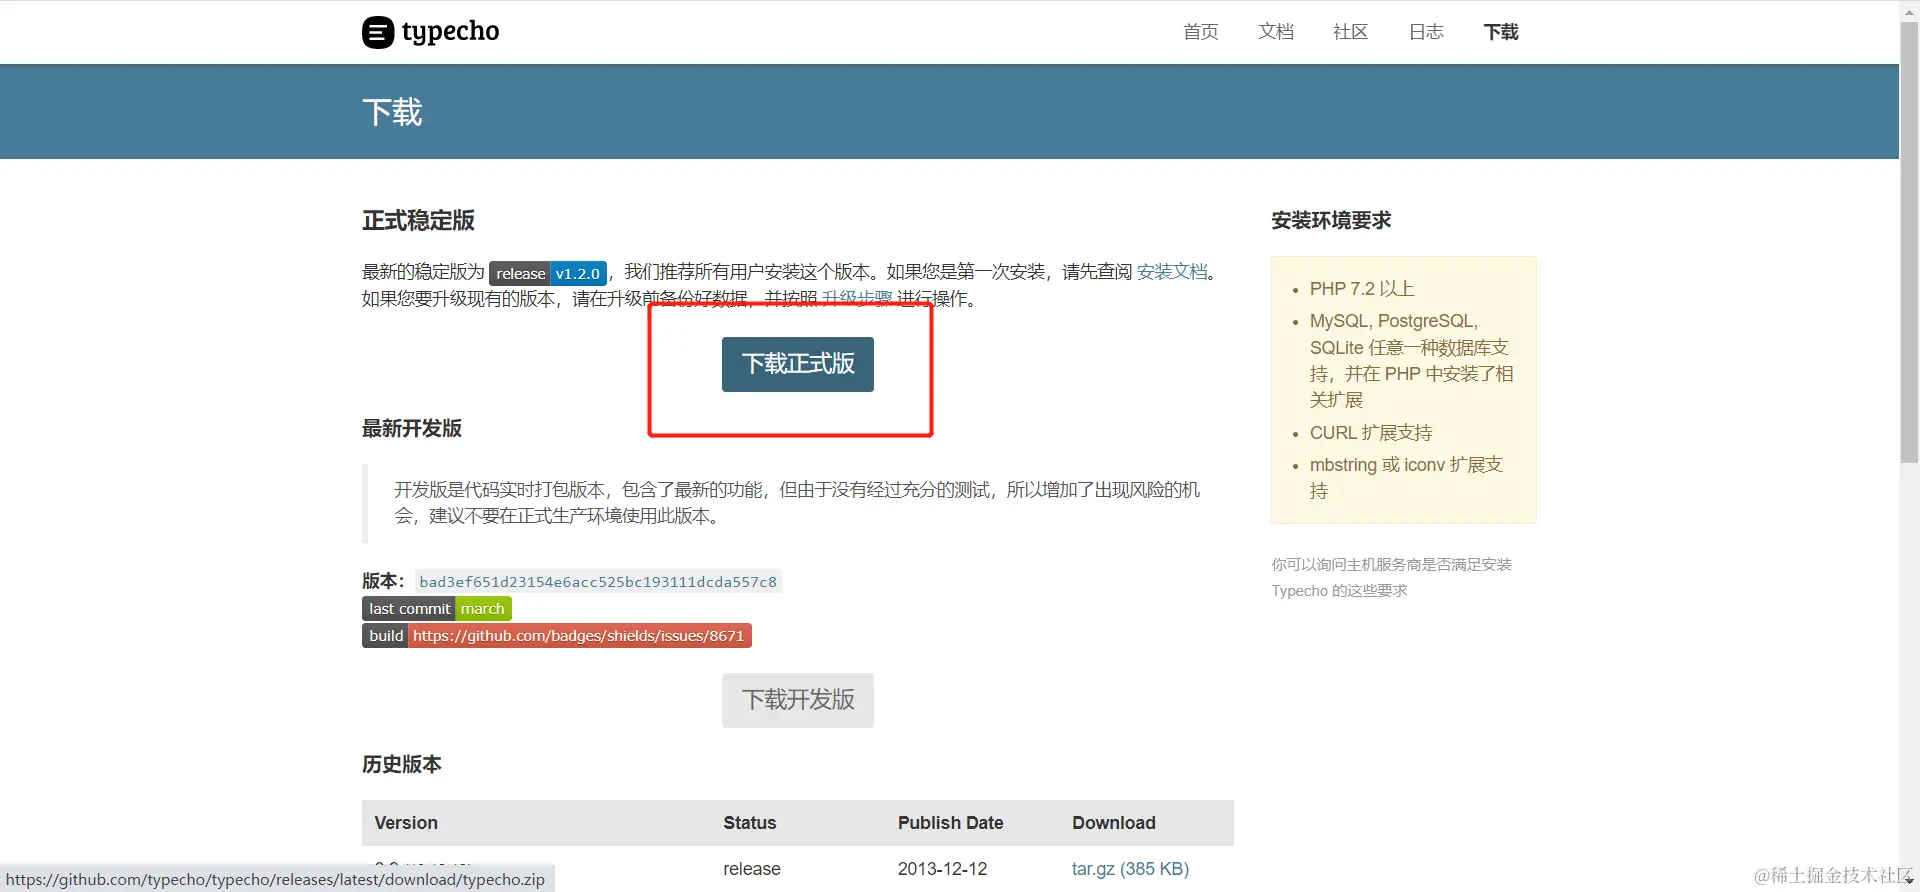Viewport: 1920px width, 892px height.
Task: Click the mbstring 或 iconv requirement
Action: point(1406,478)
